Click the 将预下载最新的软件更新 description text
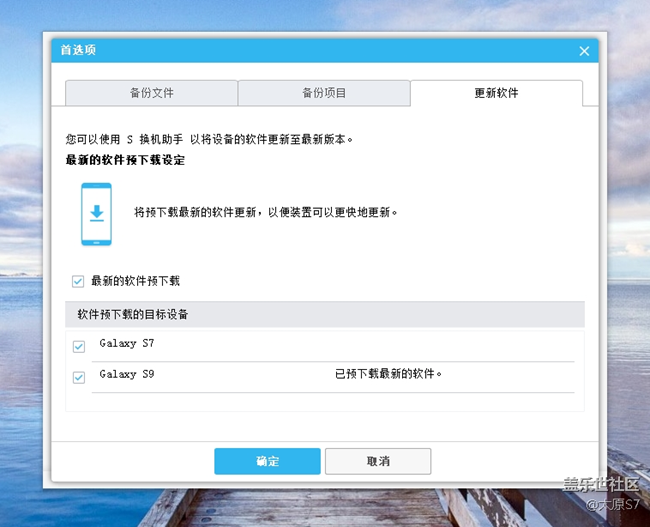The height and width of the screenshot is (527, 650). [266, 212]
